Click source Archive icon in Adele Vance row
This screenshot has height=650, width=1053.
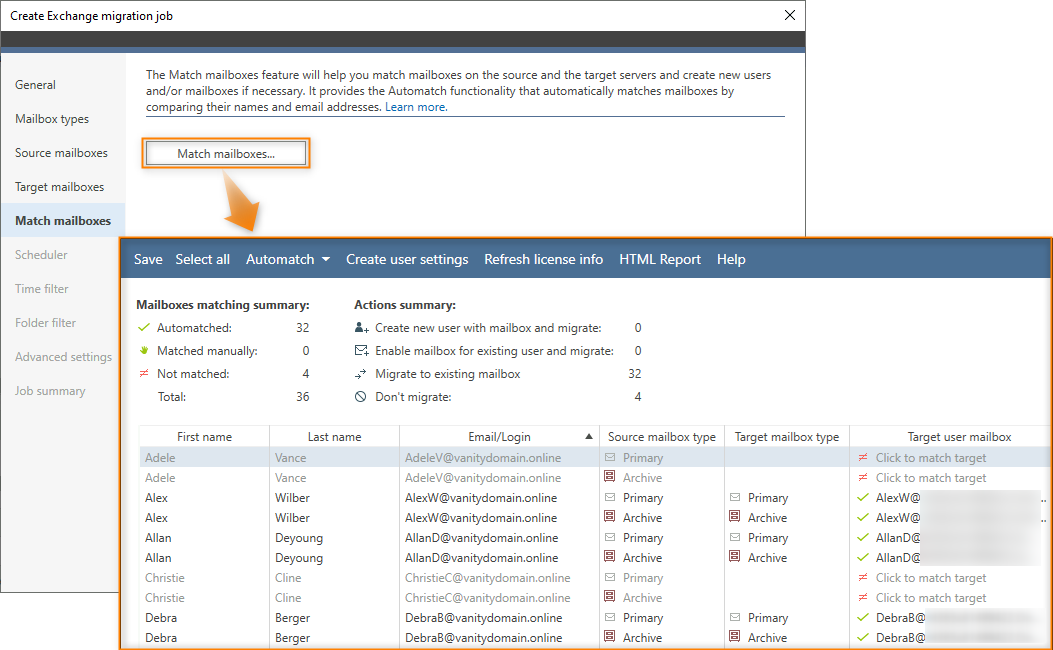pyautogui.click(x=610, y=477)
